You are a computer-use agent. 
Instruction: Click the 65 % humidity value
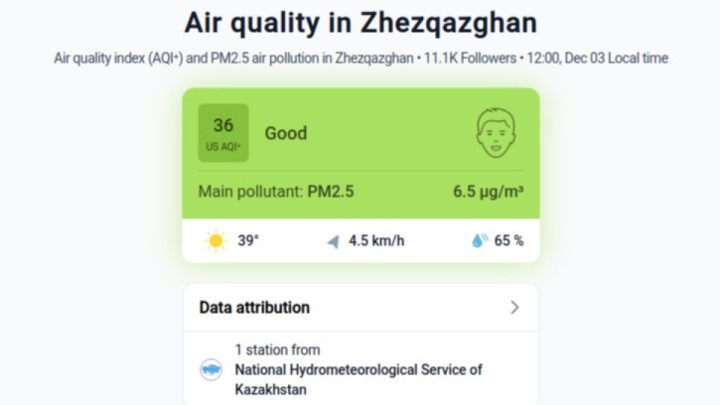(x=509, y=241)
